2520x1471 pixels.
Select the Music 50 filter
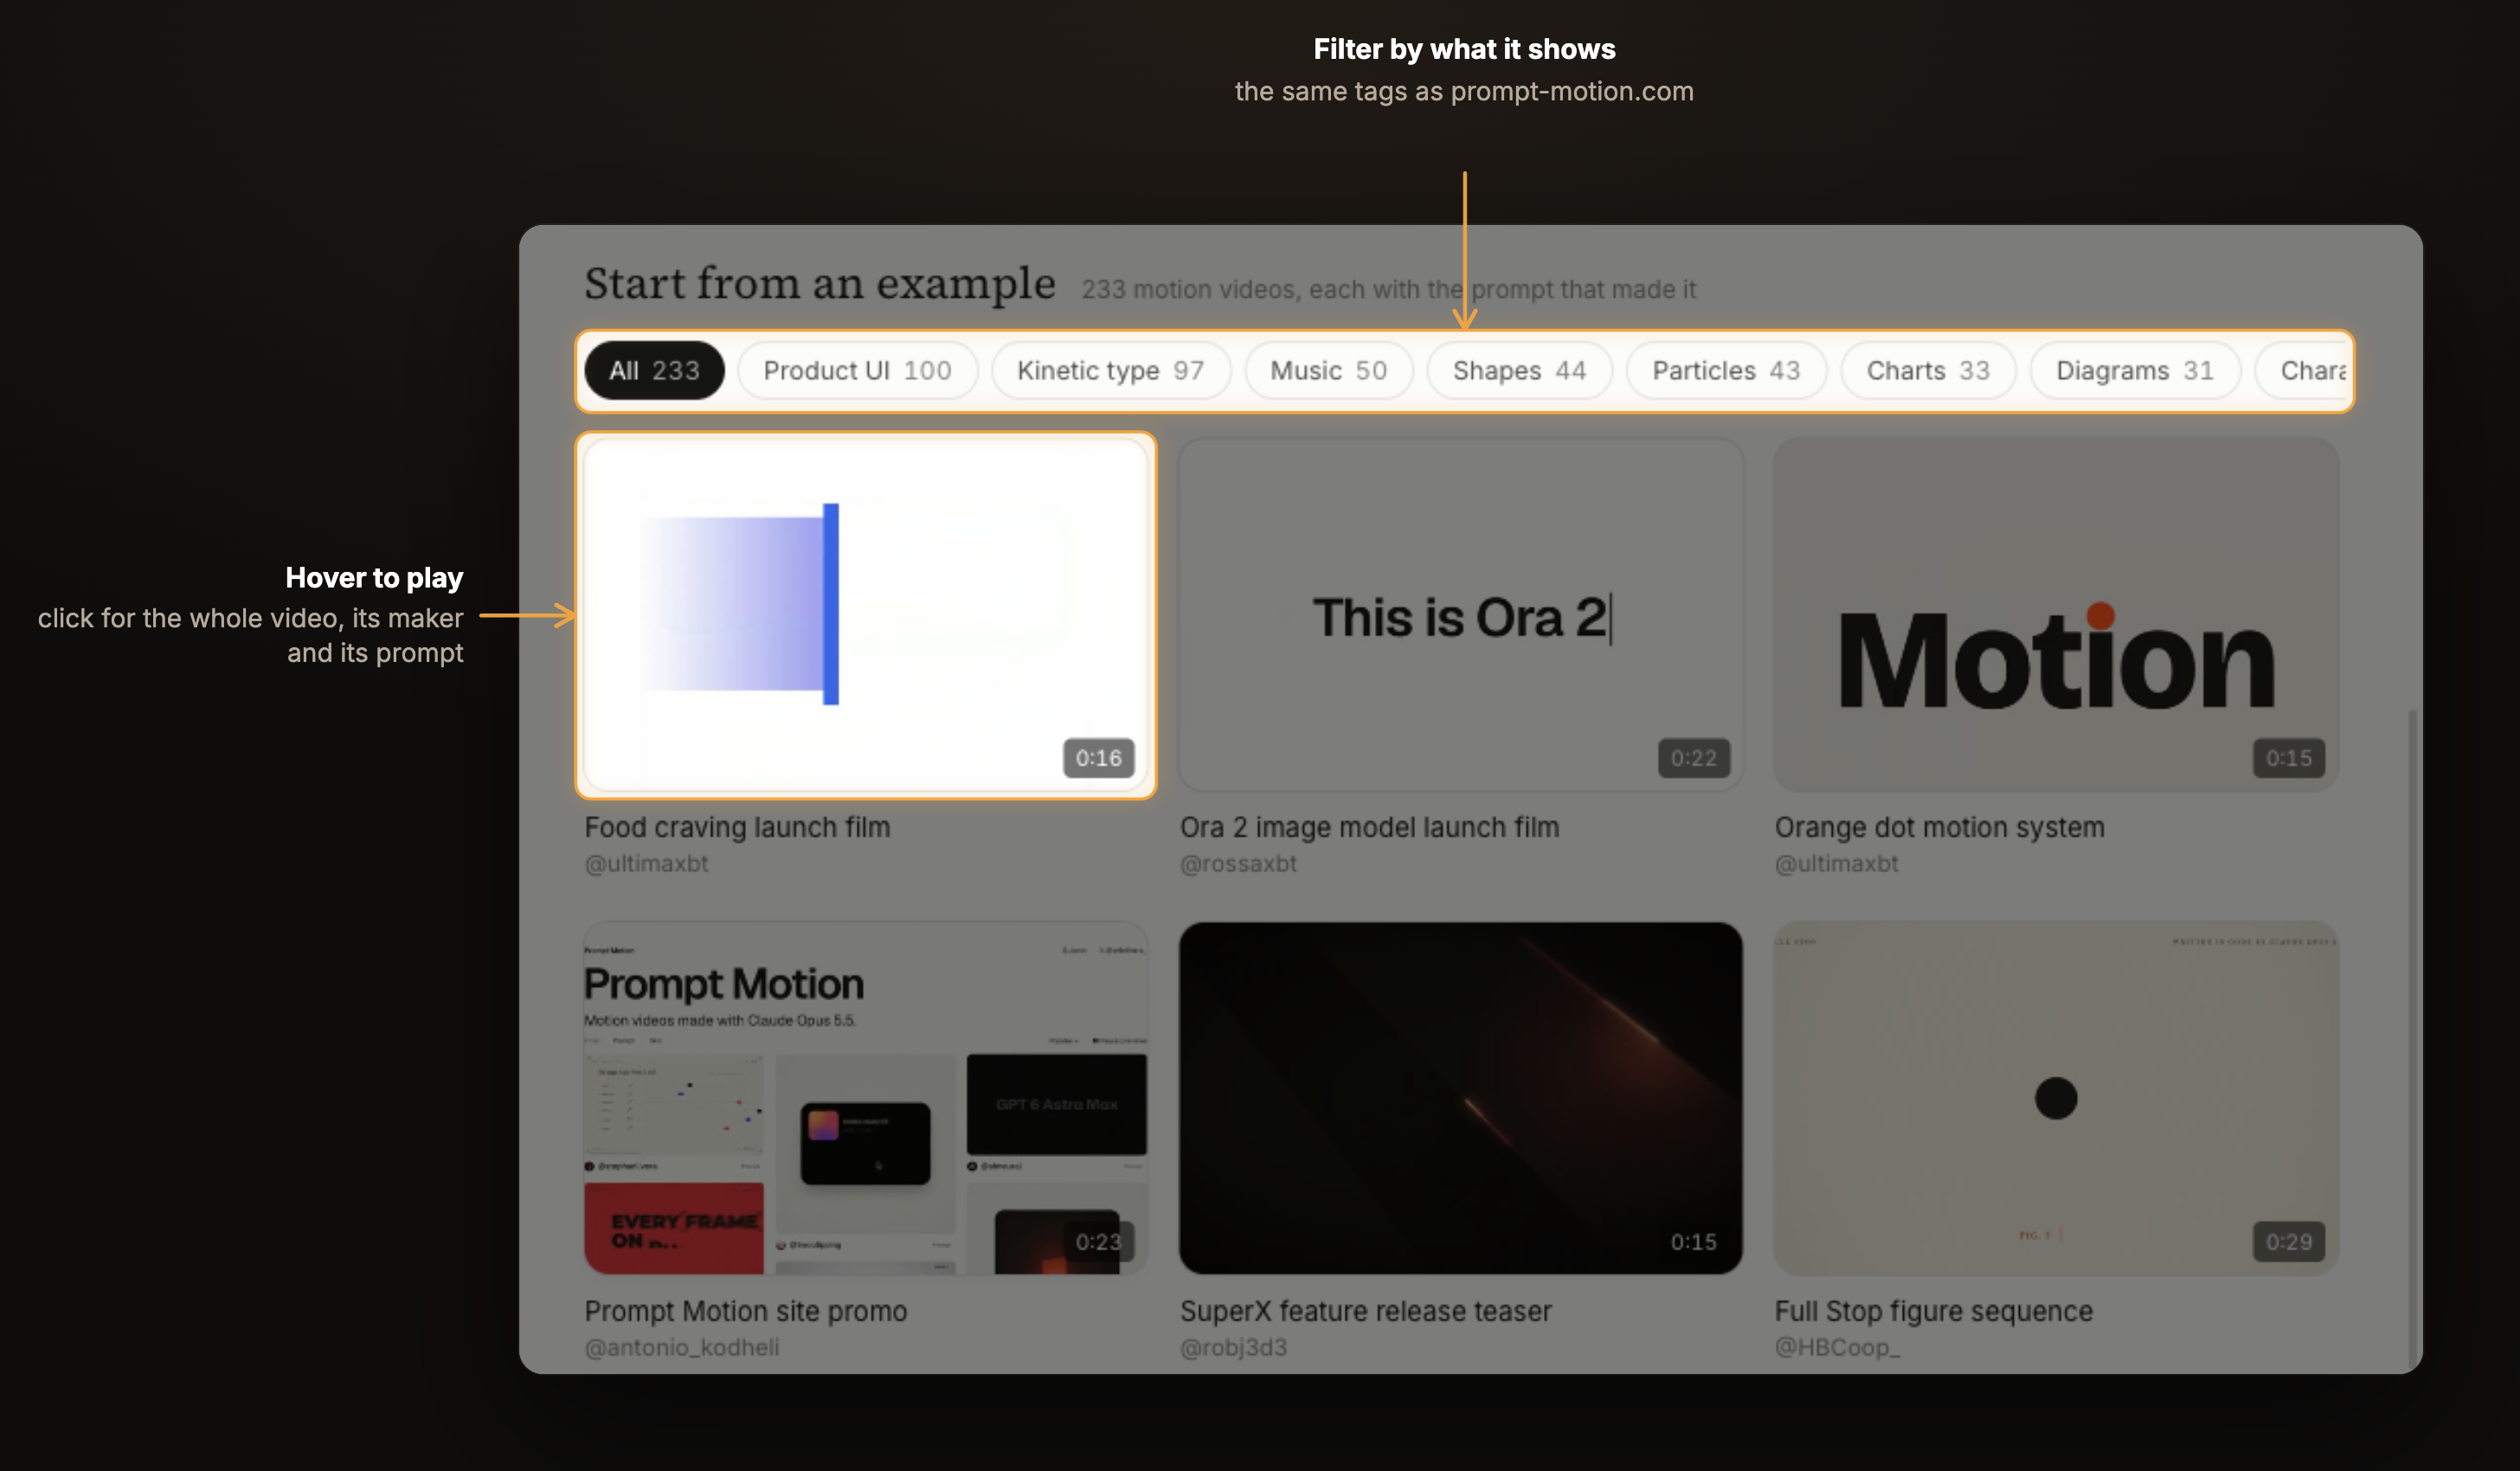point(1328,370)
